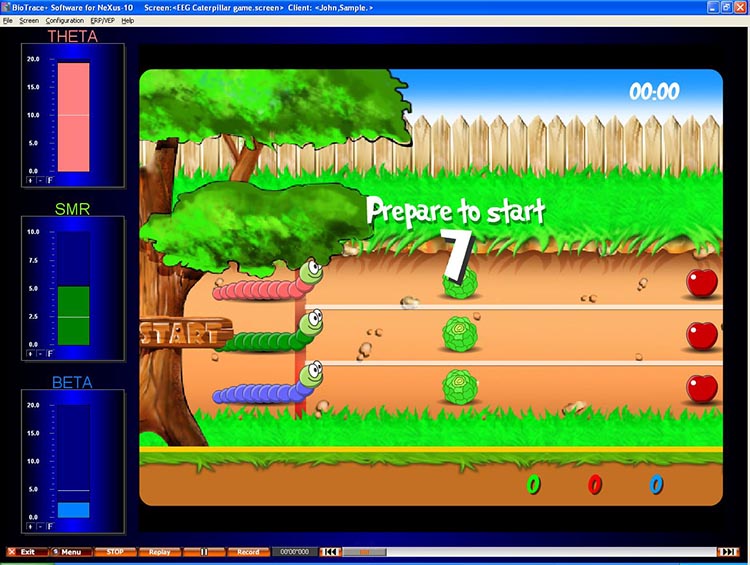Open the Configuration menu
This screenshot has height=565, width=750.
[x=65, y=21]
